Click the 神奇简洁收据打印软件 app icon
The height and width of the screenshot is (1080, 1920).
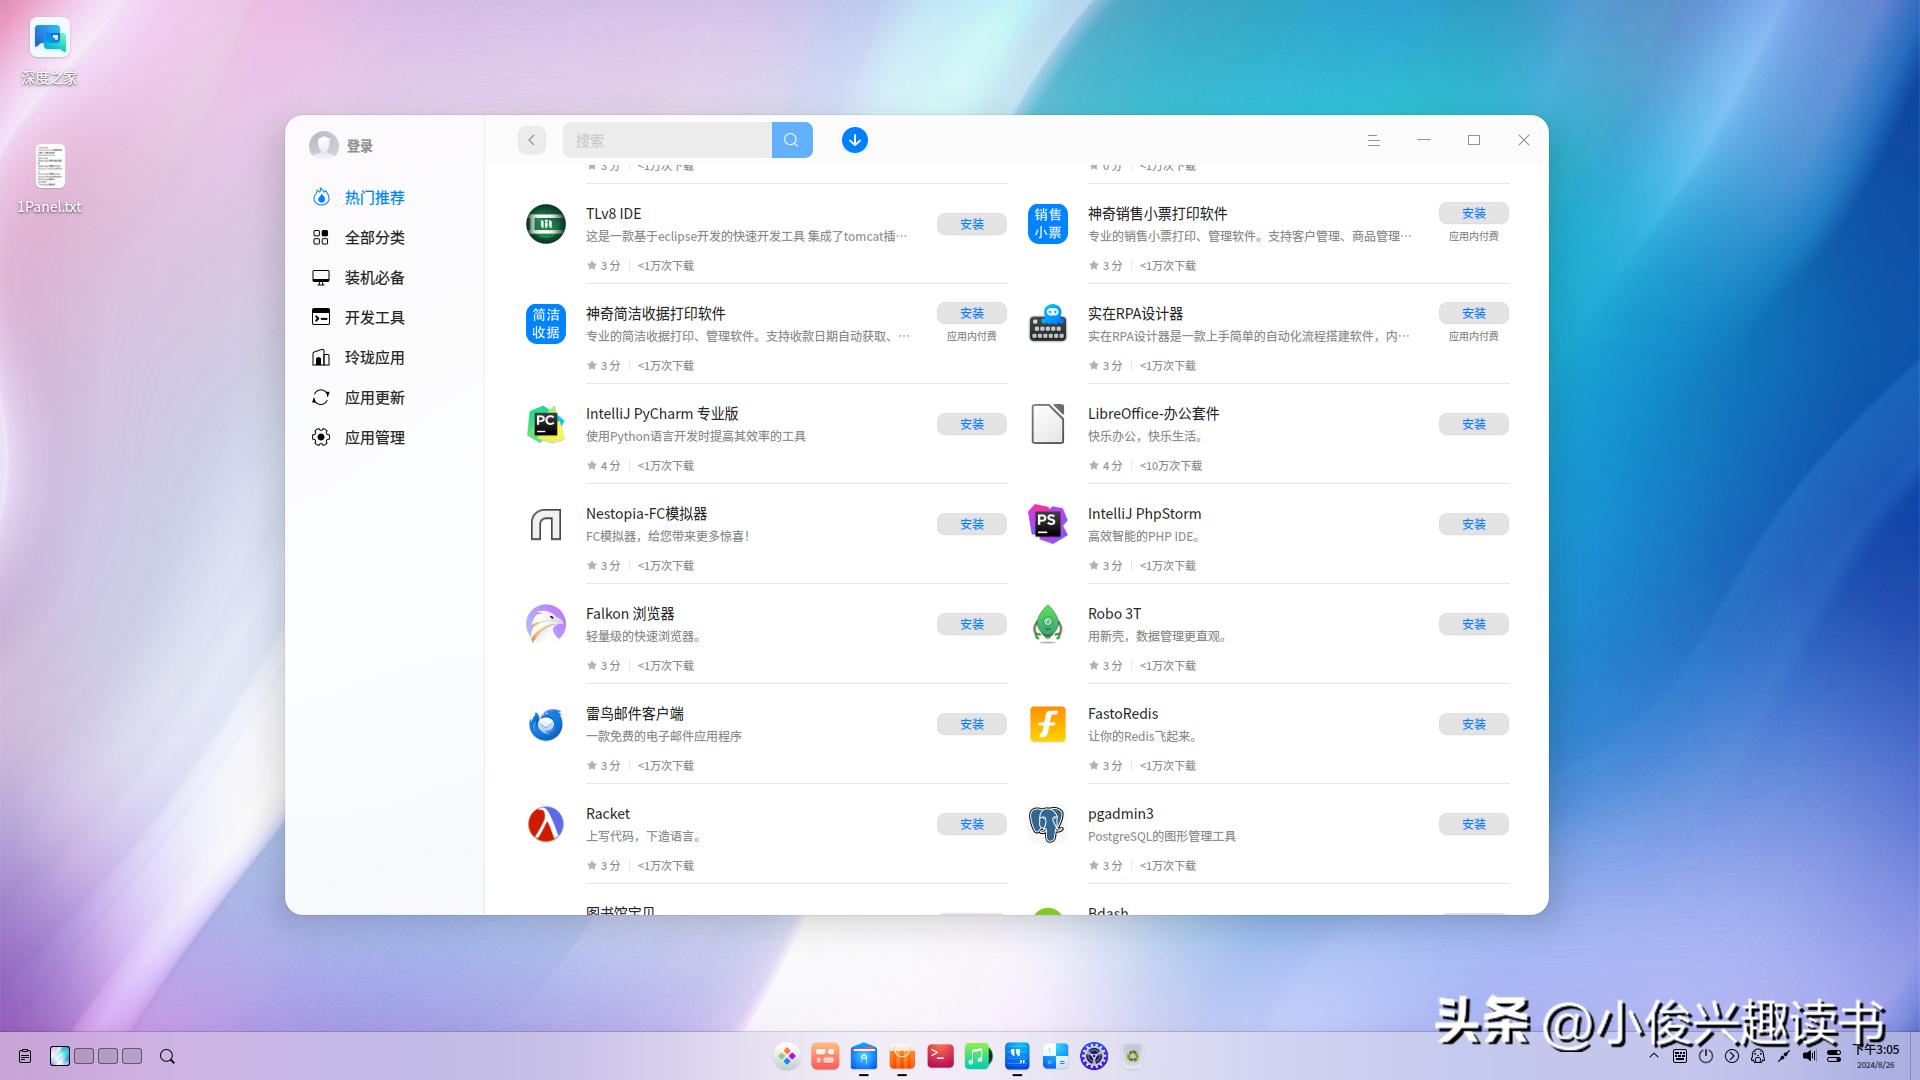click(546, 324)
